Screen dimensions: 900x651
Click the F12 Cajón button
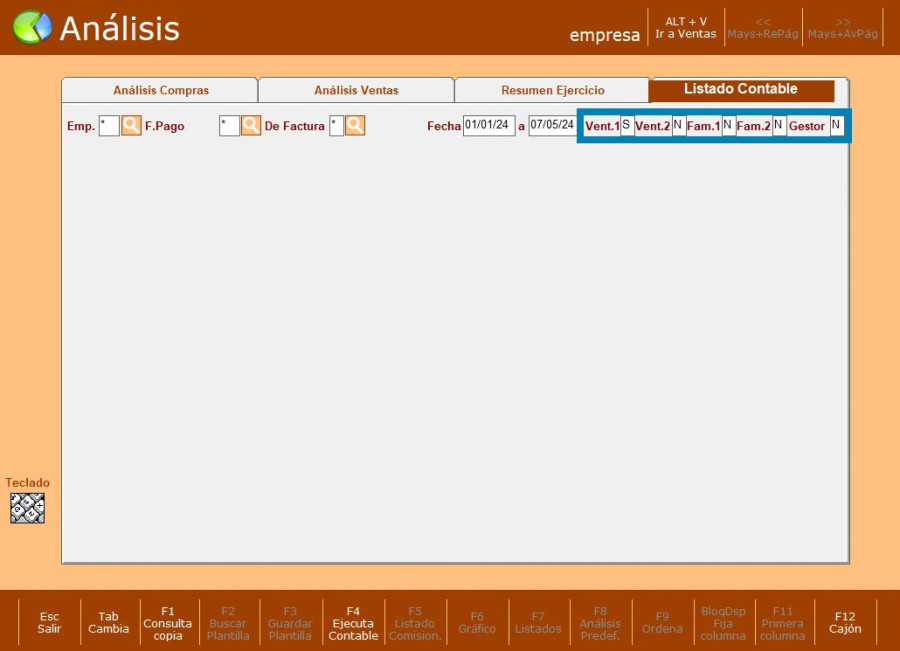point(845,623)
